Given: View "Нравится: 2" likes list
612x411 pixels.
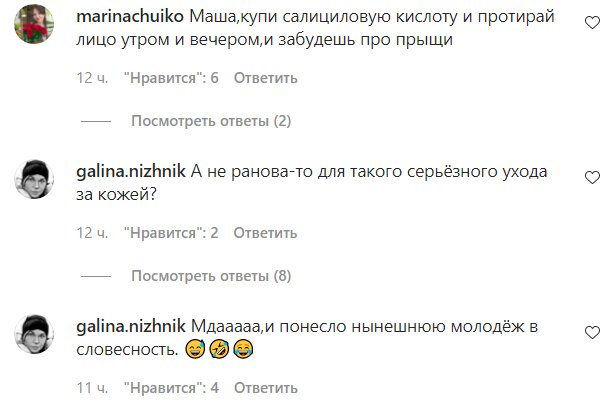Looking at the screenshot, I should coord(171,232).
